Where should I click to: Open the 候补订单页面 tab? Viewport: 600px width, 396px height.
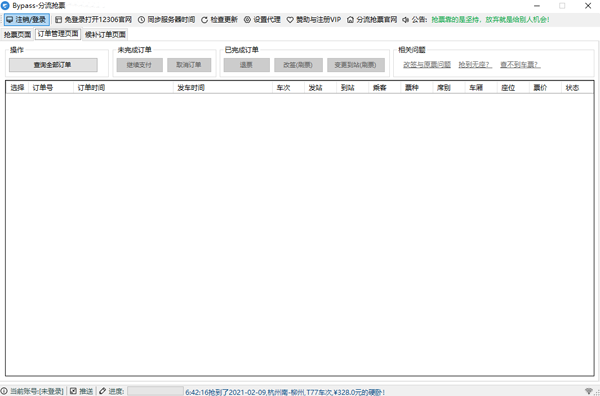tap(105, 34)
